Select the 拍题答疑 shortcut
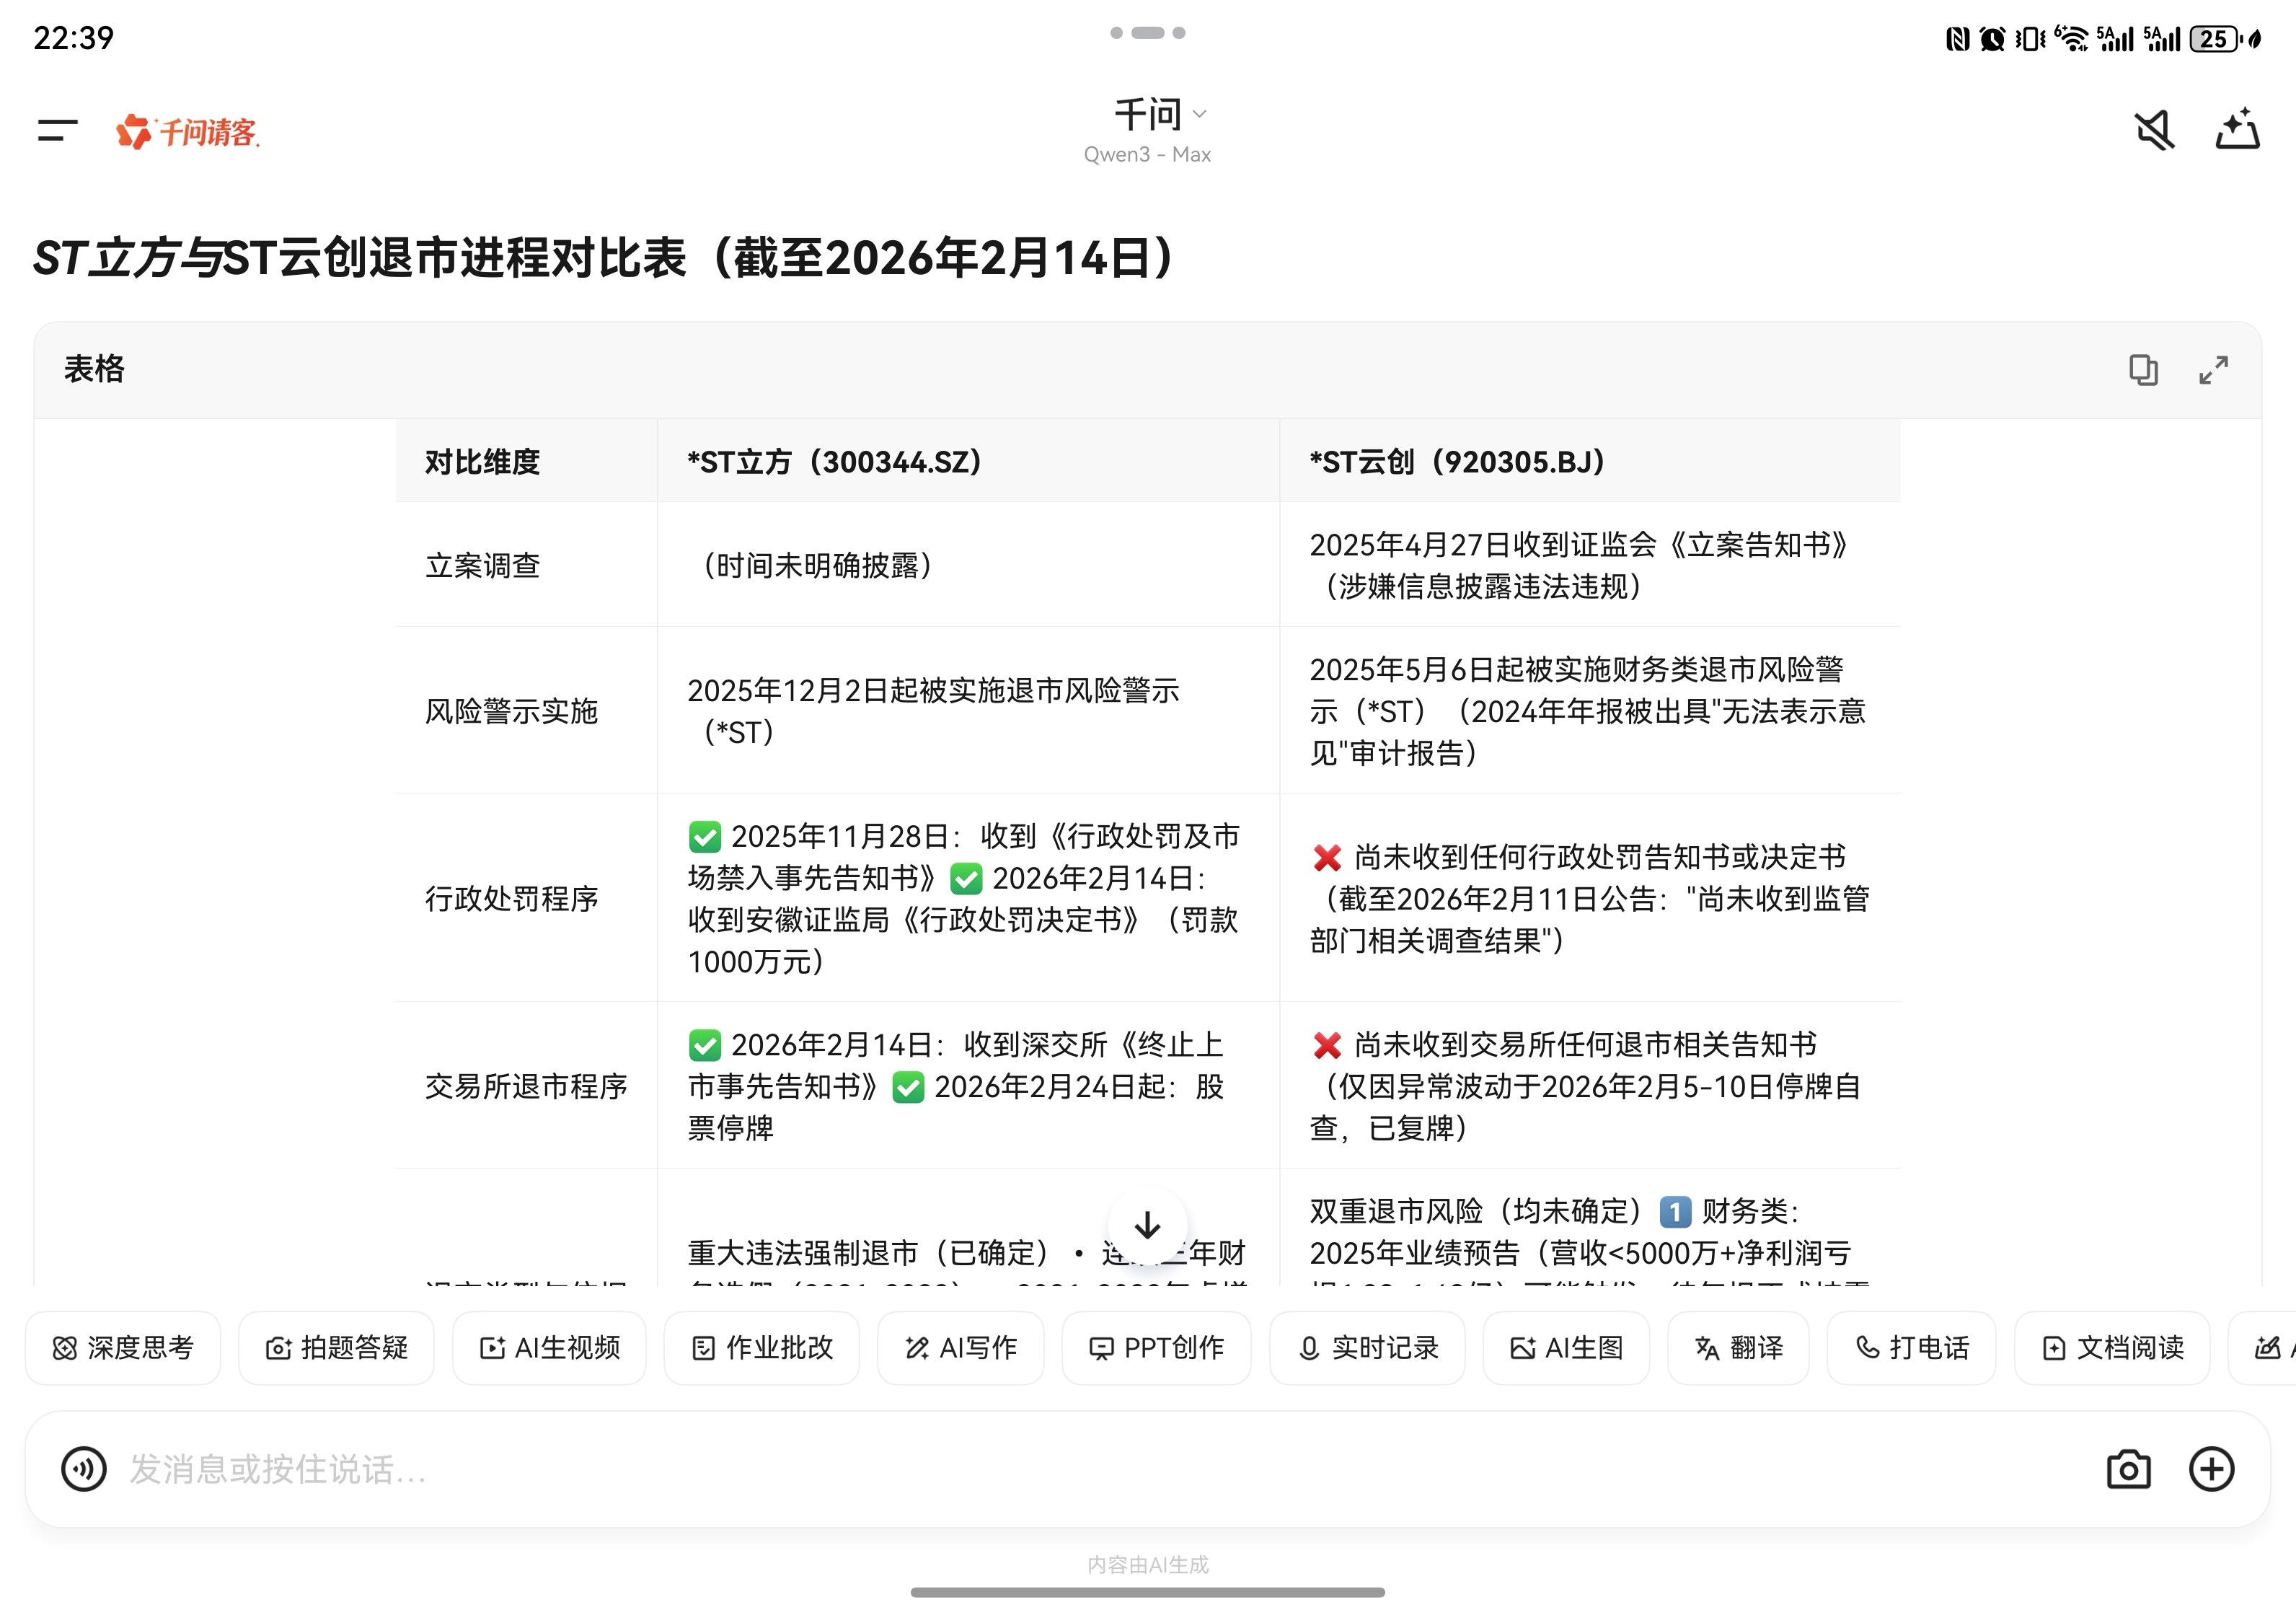This screenshot has width=2296, height=1610. pos(336,1348)
